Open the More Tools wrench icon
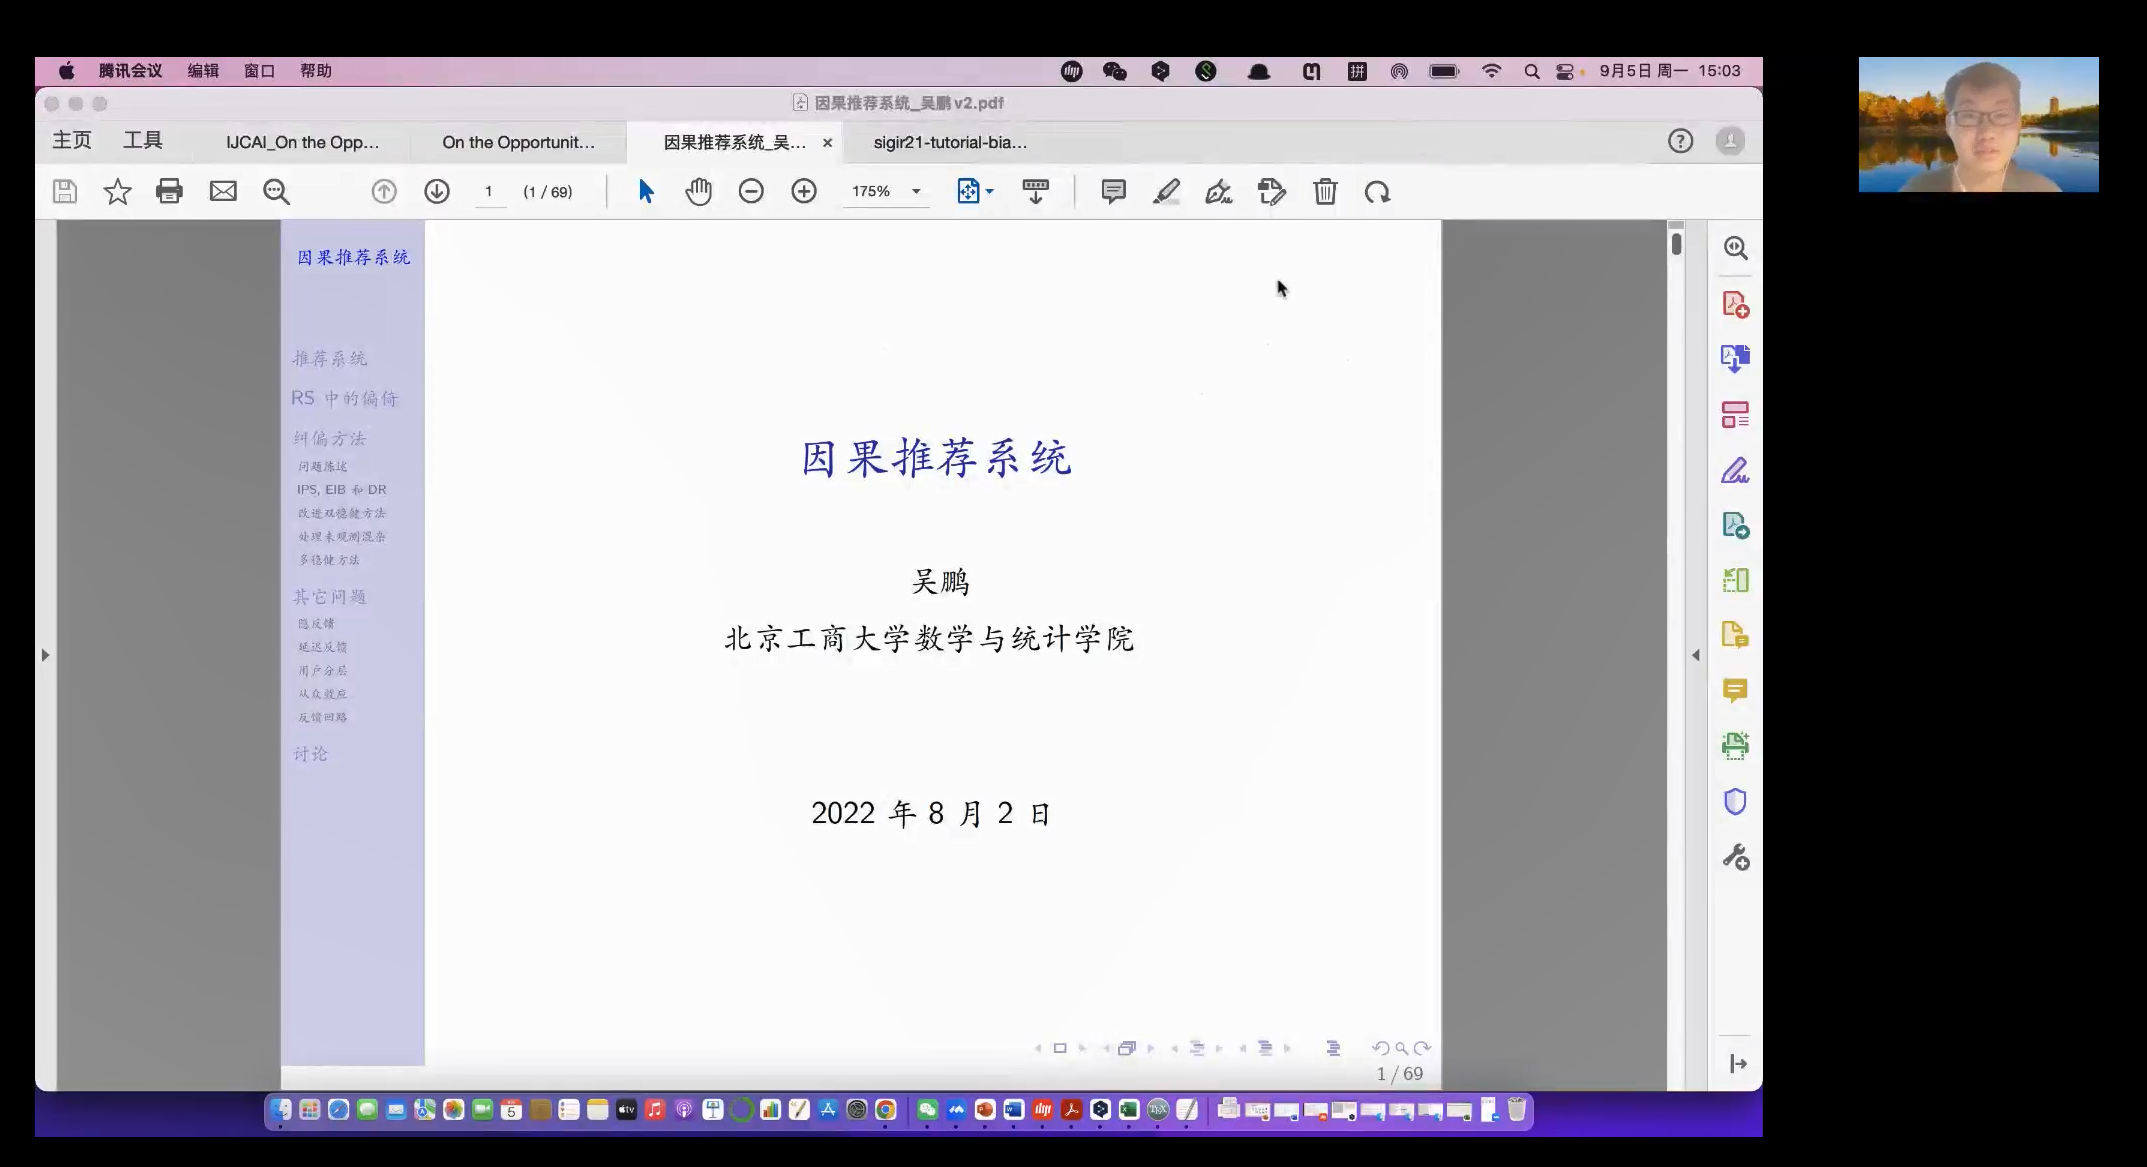Screen dimensions: 2147x1167 pyautogui.click(x=1735, y=857)
